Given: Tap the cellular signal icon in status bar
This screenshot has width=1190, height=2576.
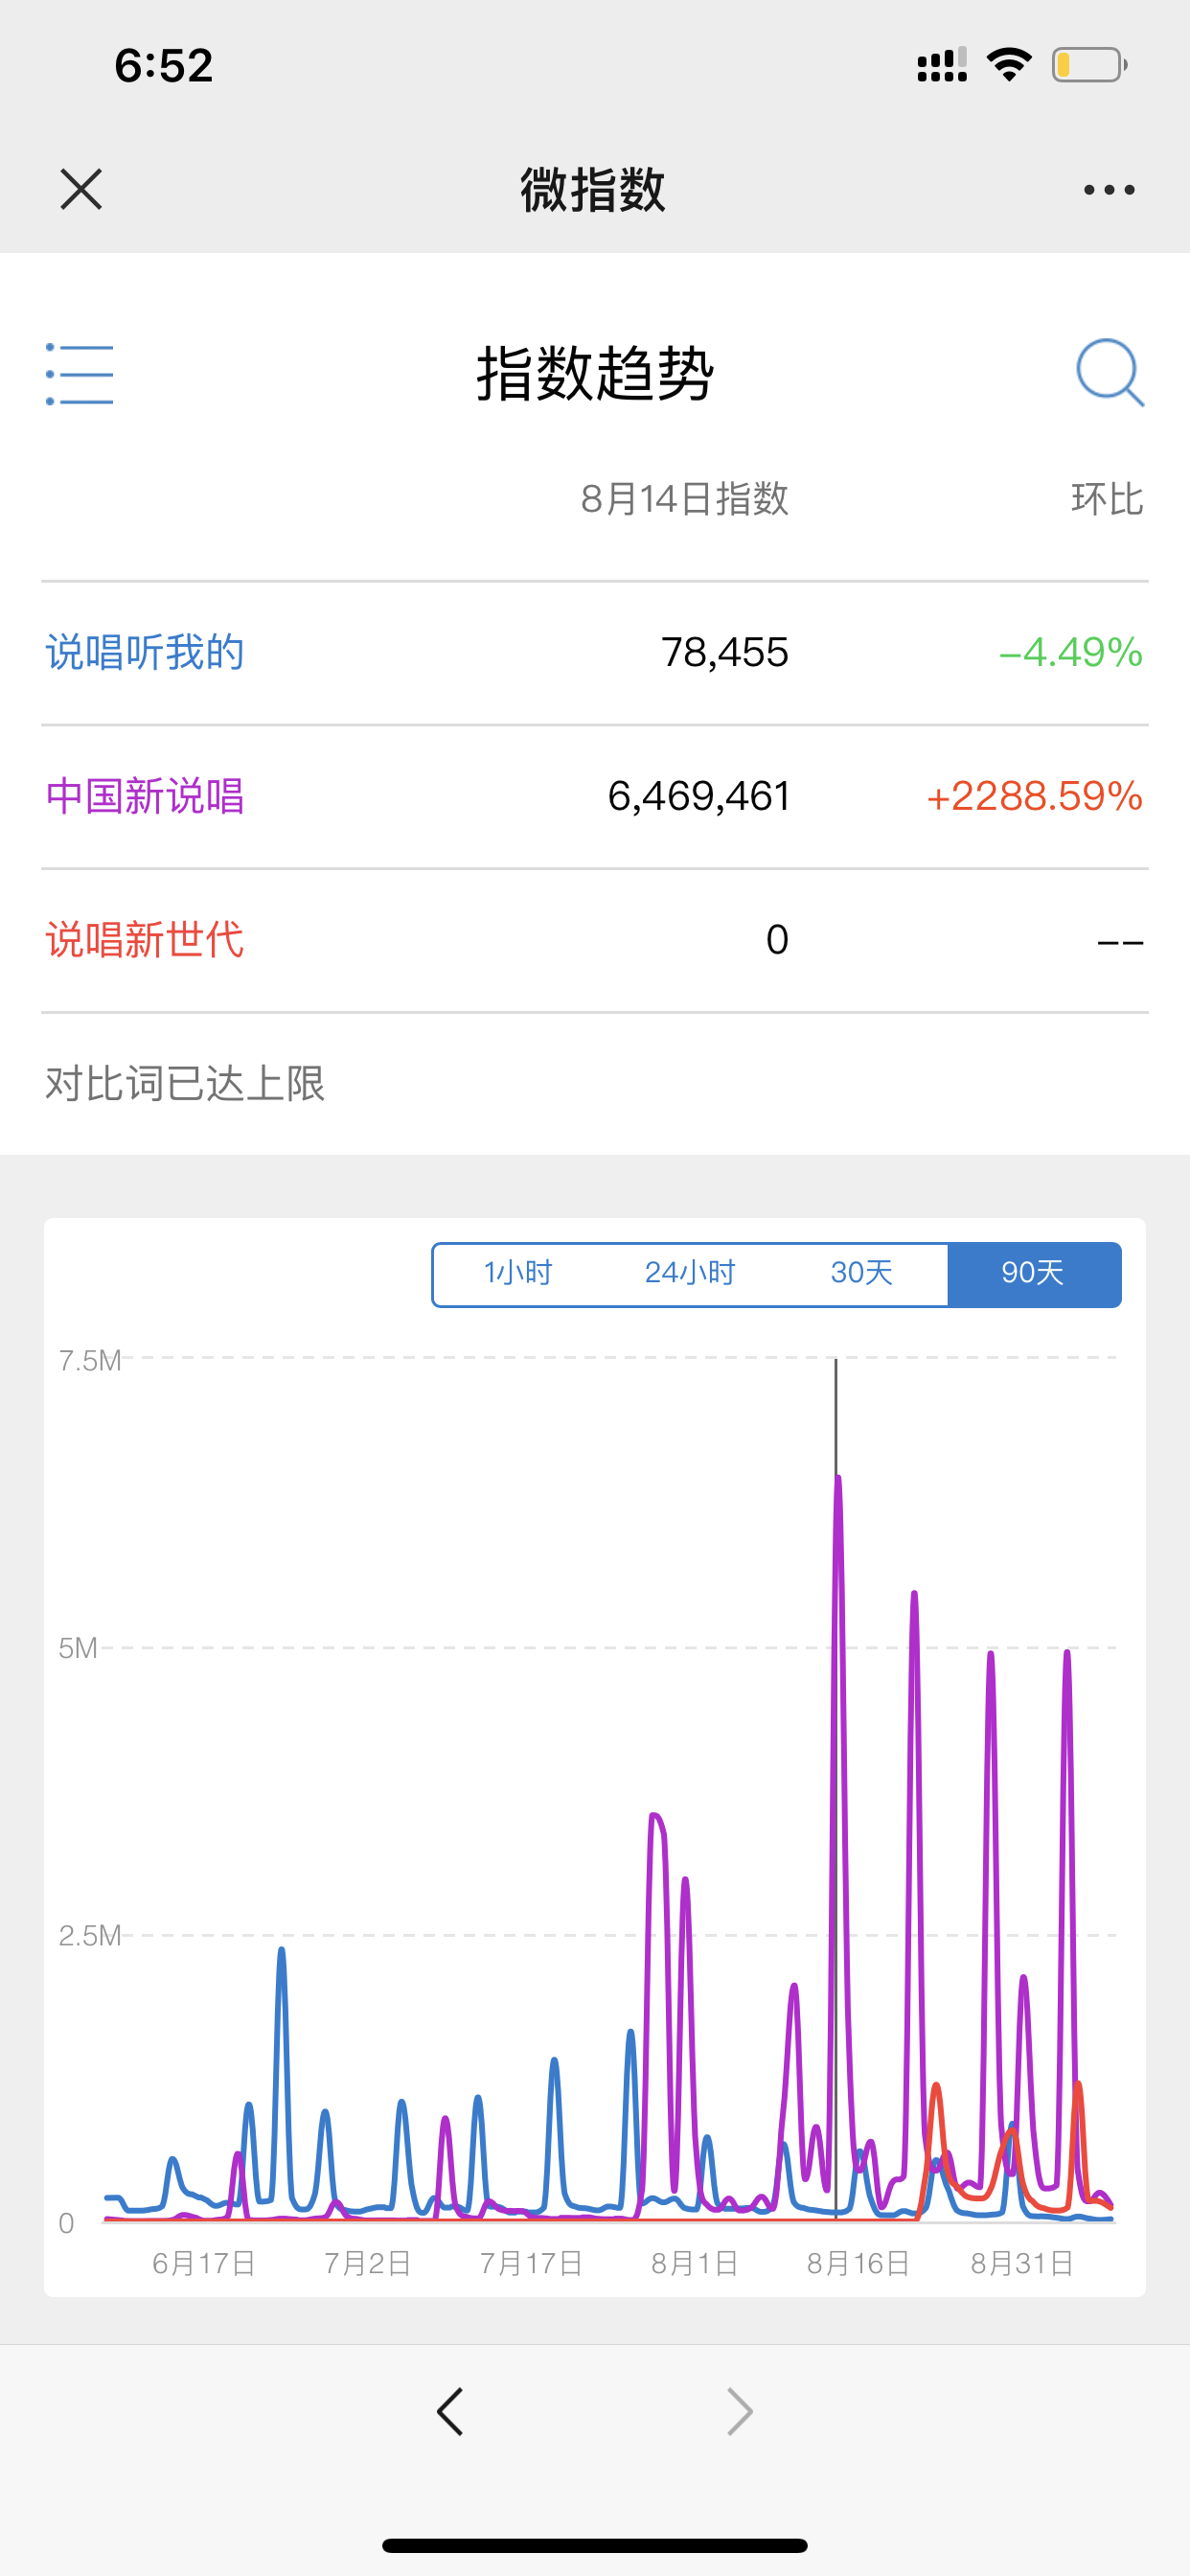Looking at the screenshot, I should pyautogui.click(x=942, y=65).
